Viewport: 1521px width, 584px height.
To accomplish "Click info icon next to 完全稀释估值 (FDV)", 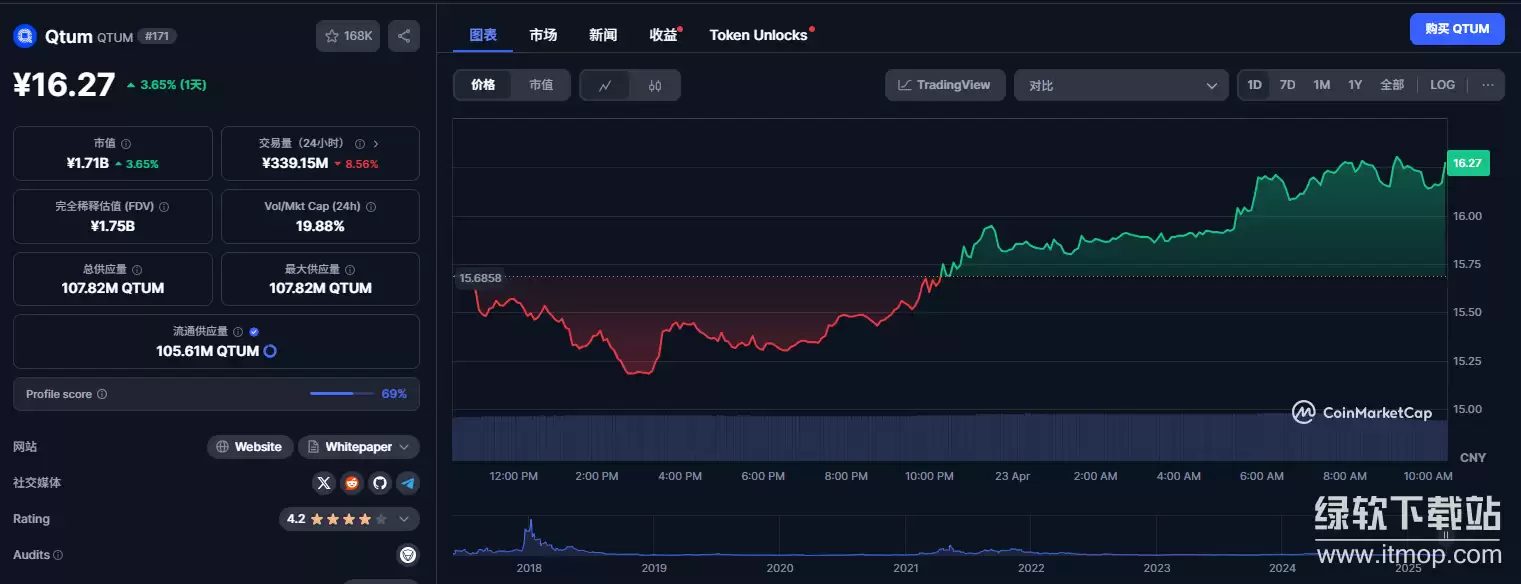I will pos(164,207).
